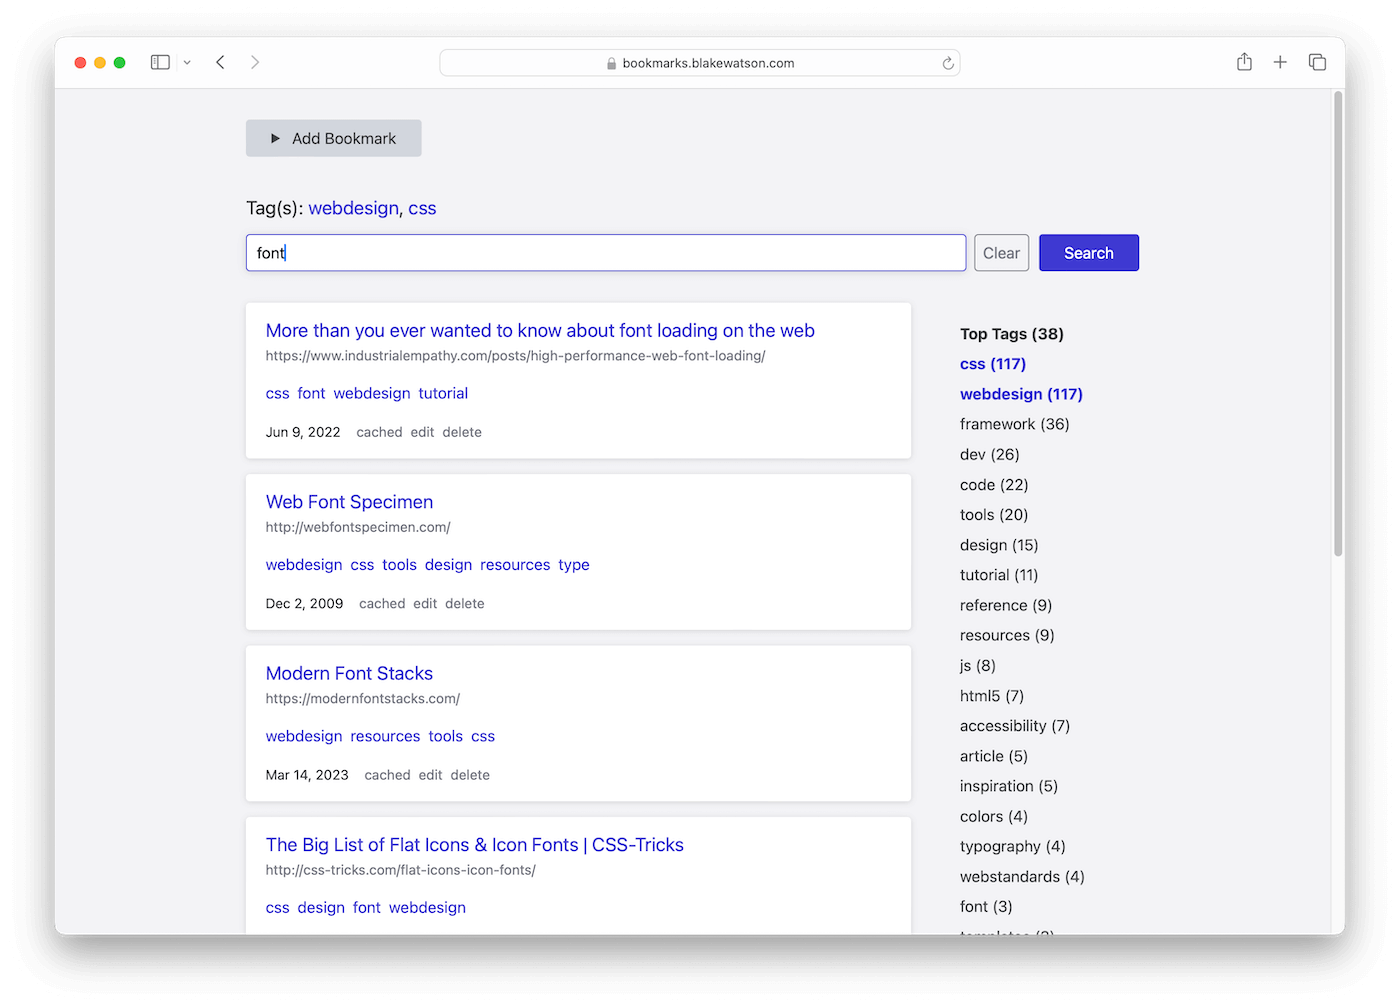
Task: Click 'resources' tag on Web Font Specimen
Action: click(x=515, y=565)
